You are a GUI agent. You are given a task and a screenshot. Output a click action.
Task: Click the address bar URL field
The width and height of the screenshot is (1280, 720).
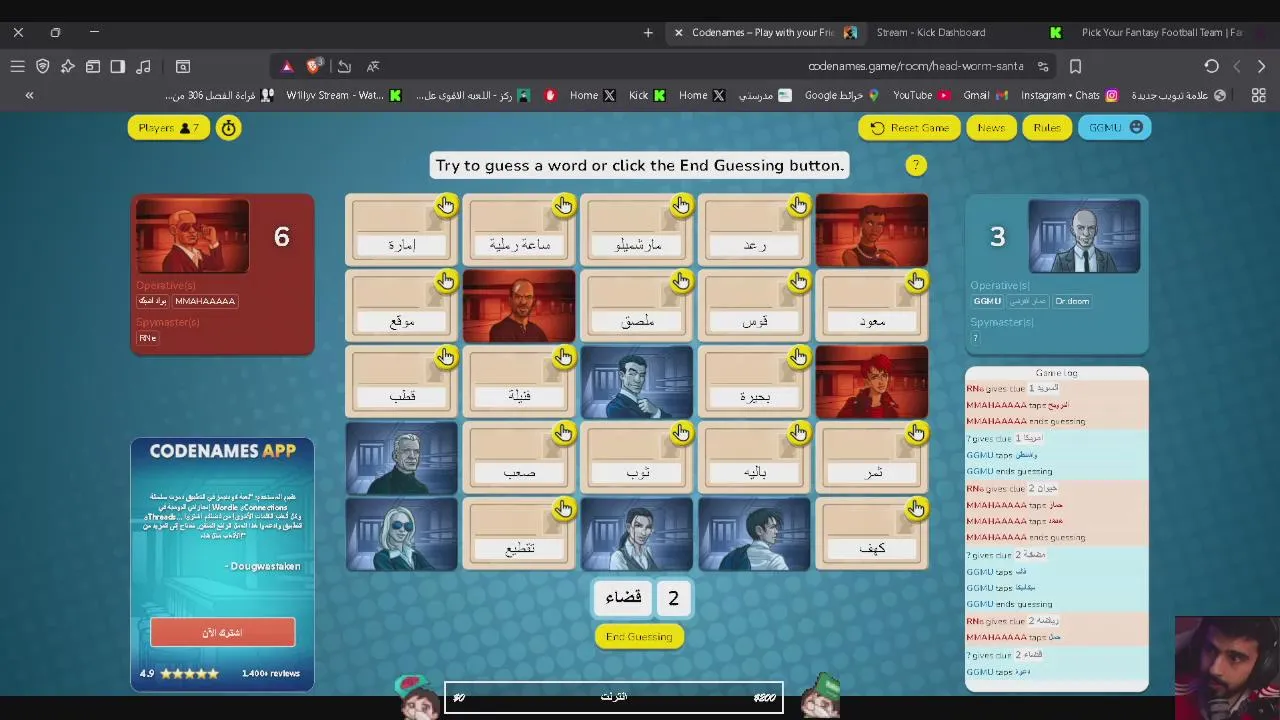[915, 66]
